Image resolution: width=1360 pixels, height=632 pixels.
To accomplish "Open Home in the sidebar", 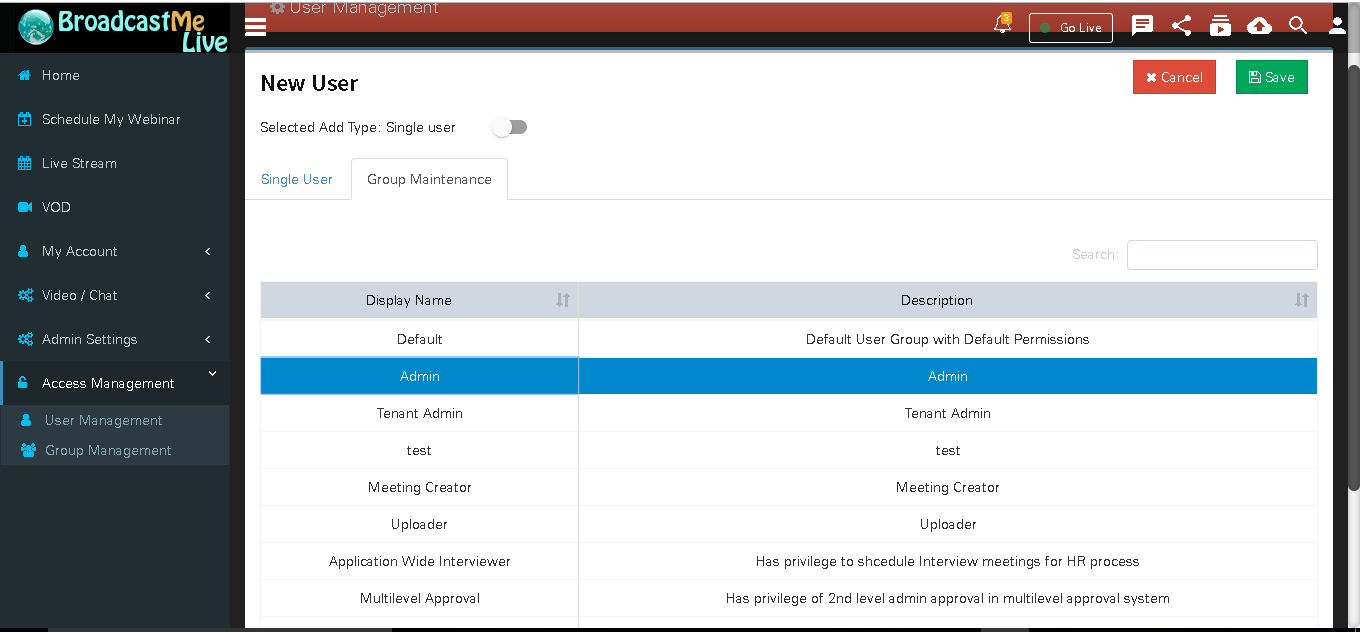I will pyautogui.click(x=61, y=75).
